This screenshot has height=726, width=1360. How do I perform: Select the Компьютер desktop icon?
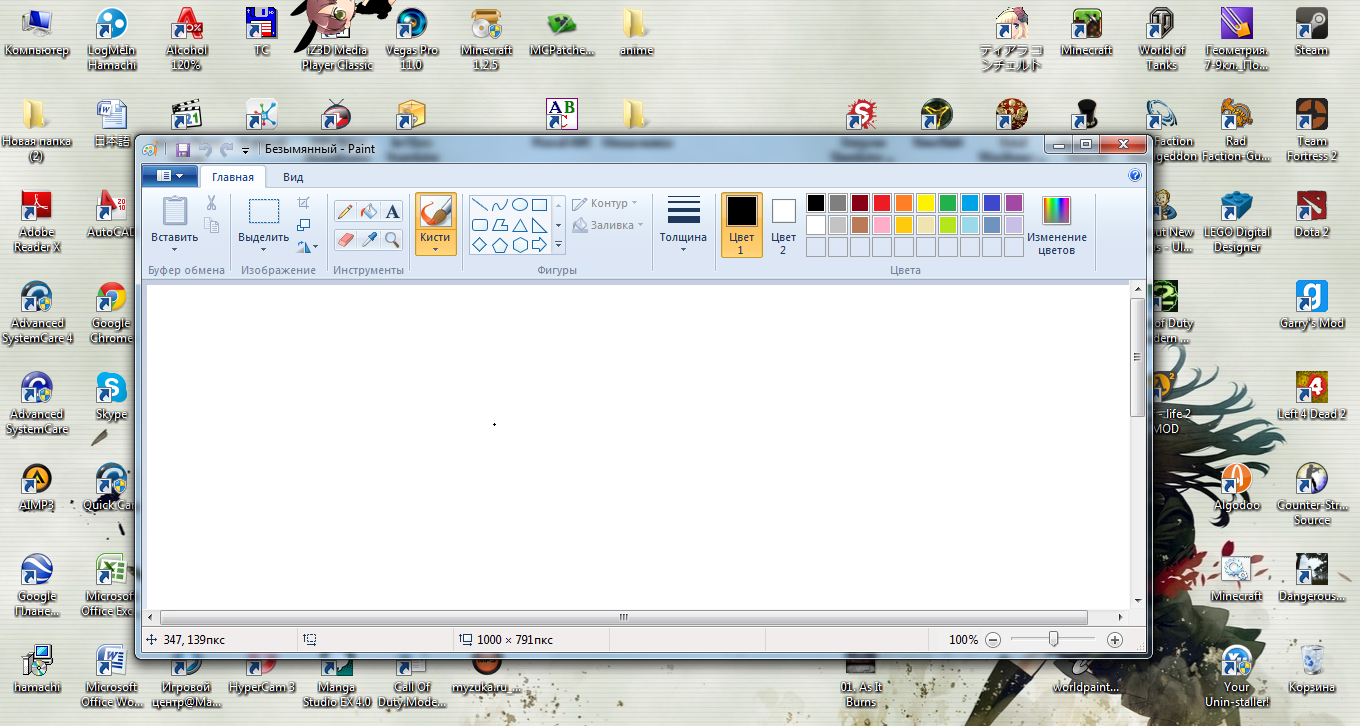(x=37, y=31)
